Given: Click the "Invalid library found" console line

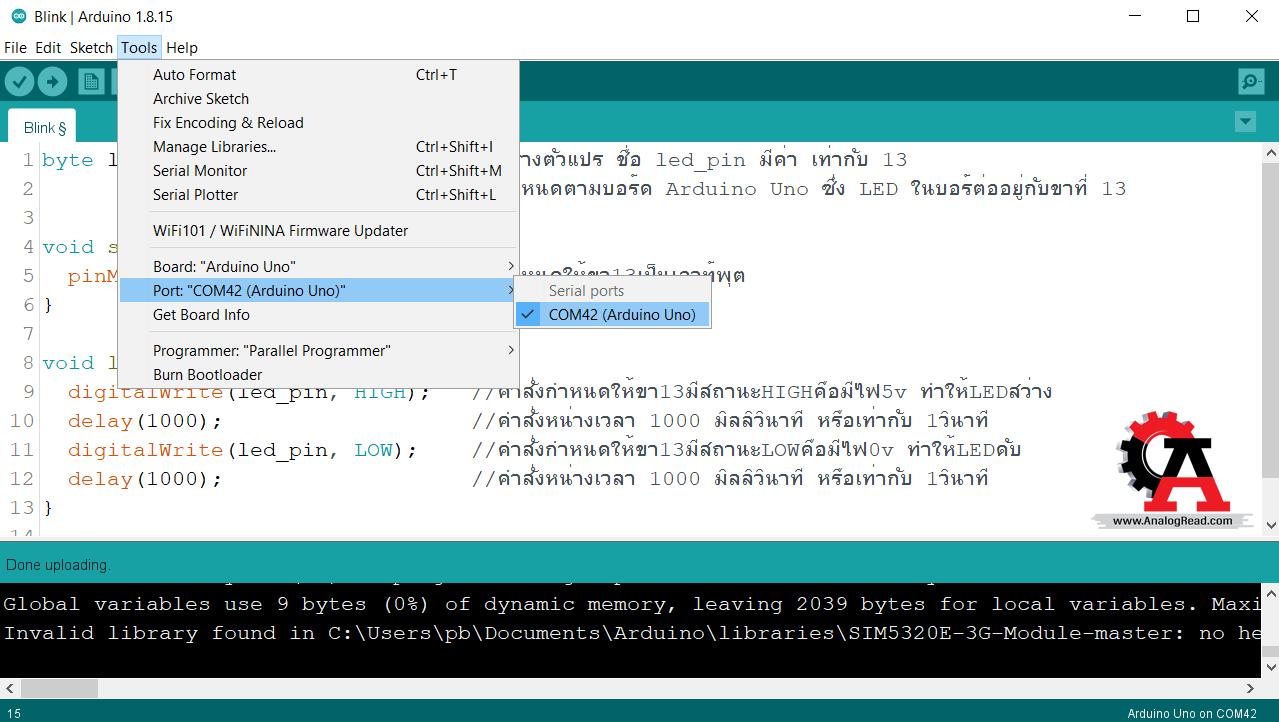Looking at the screenshot, I should 631,633.
